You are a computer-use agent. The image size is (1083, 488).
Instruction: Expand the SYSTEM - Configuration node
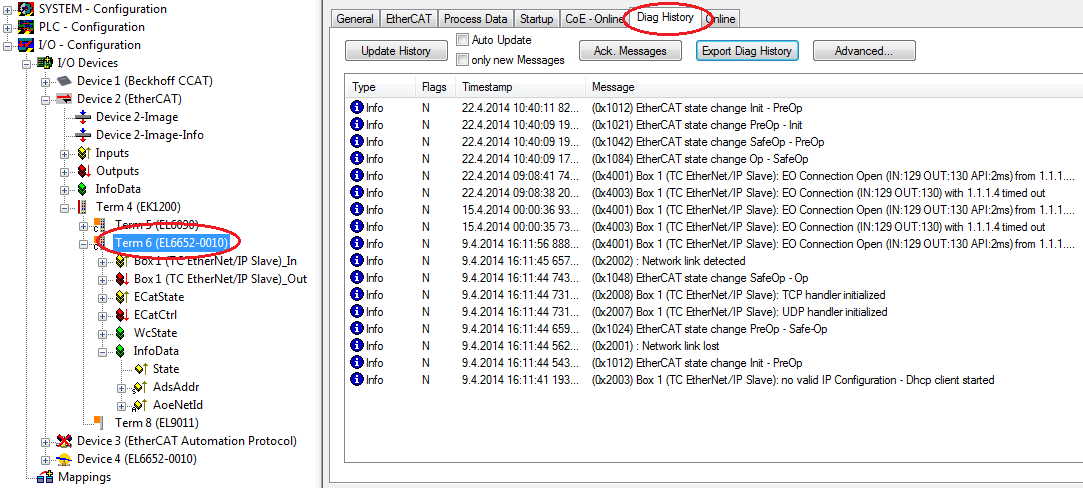[8, 10]
